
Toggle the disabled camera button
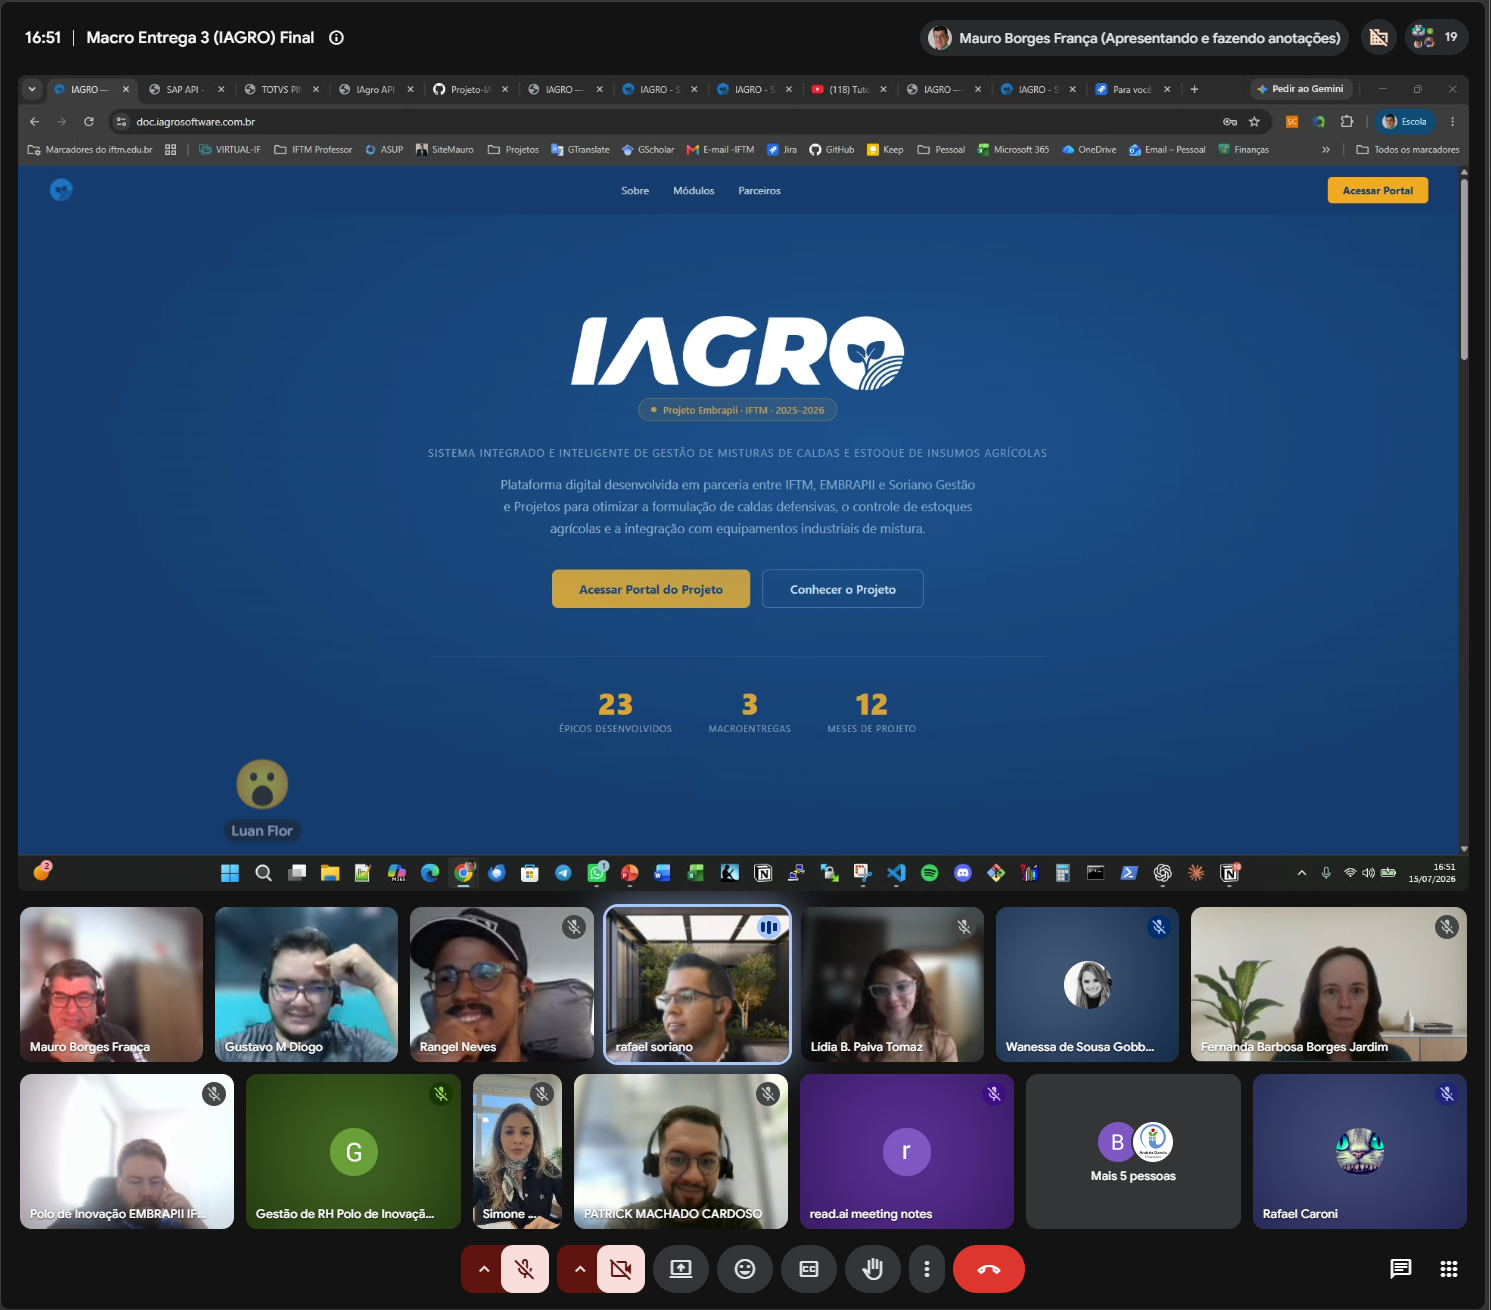point(621,1269)
